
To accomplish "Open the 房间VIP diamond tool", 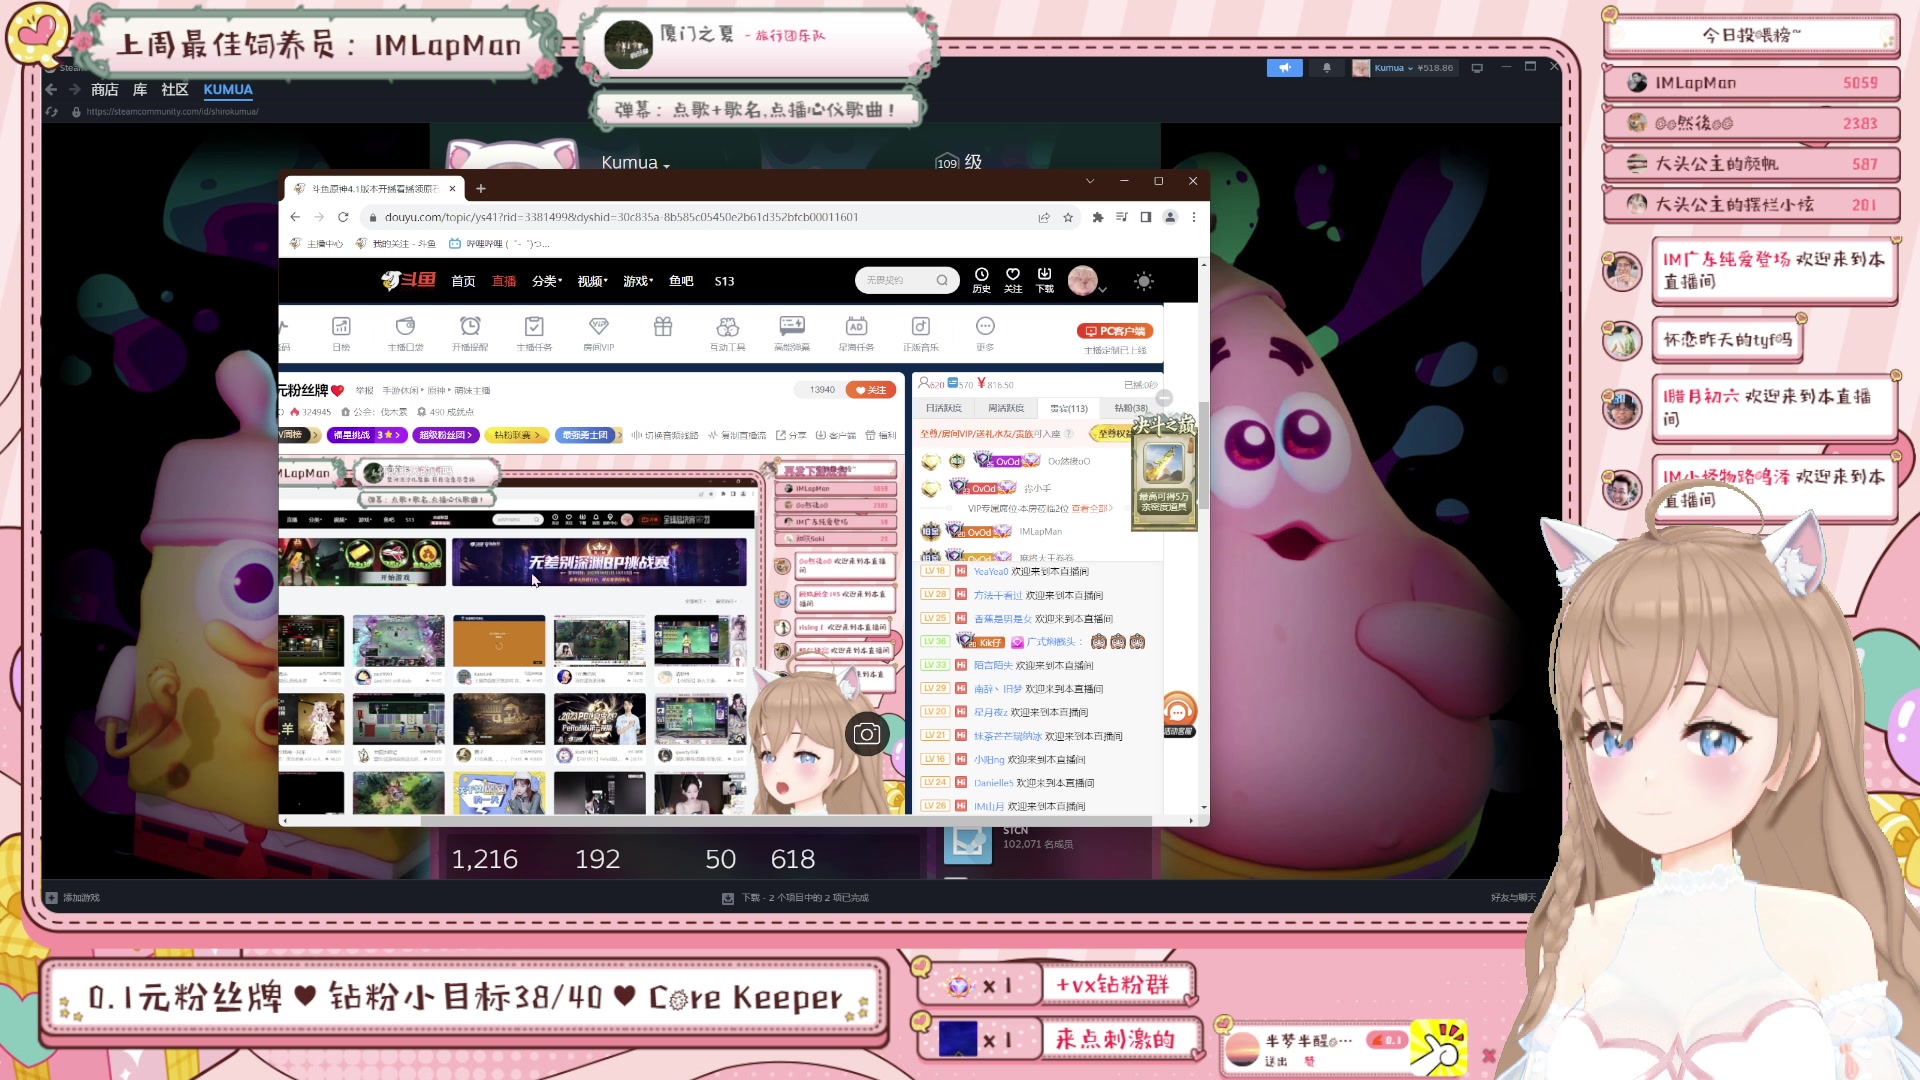I will 599,333.
